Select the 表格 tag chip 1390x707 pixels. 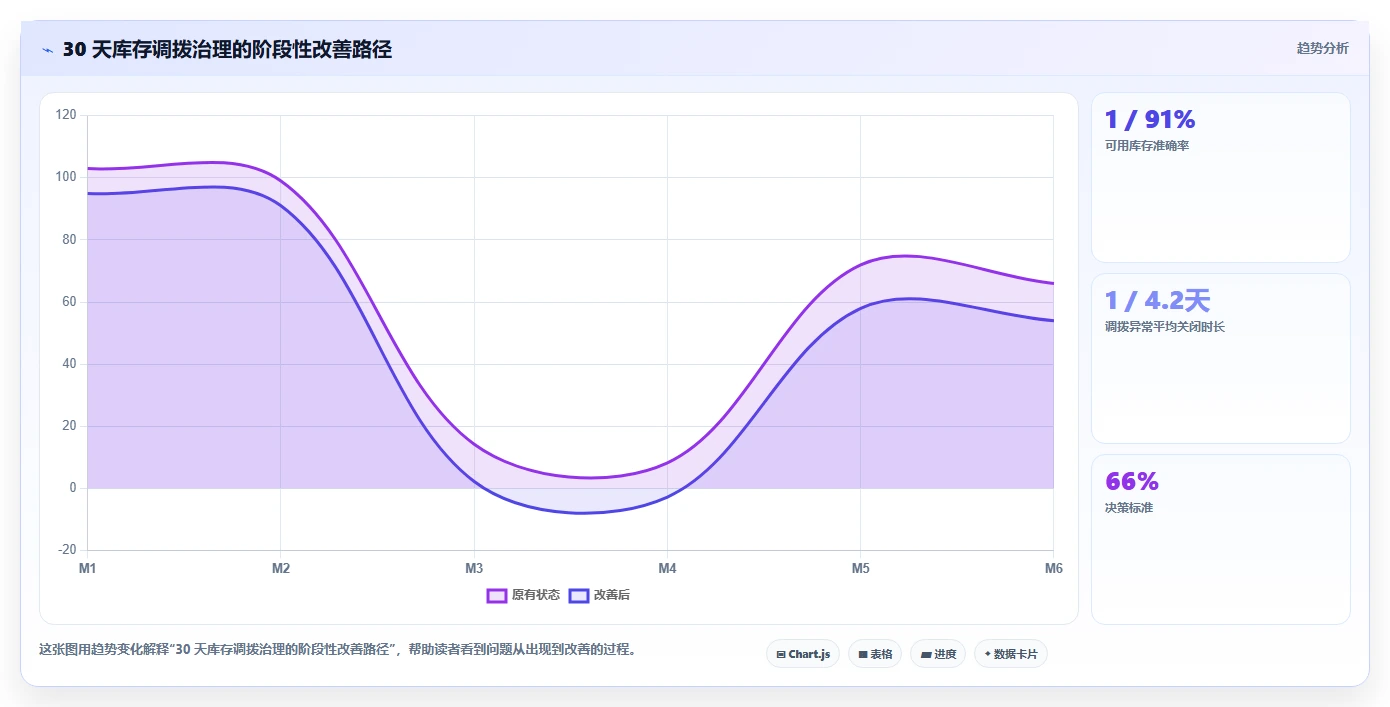[875, 654]
